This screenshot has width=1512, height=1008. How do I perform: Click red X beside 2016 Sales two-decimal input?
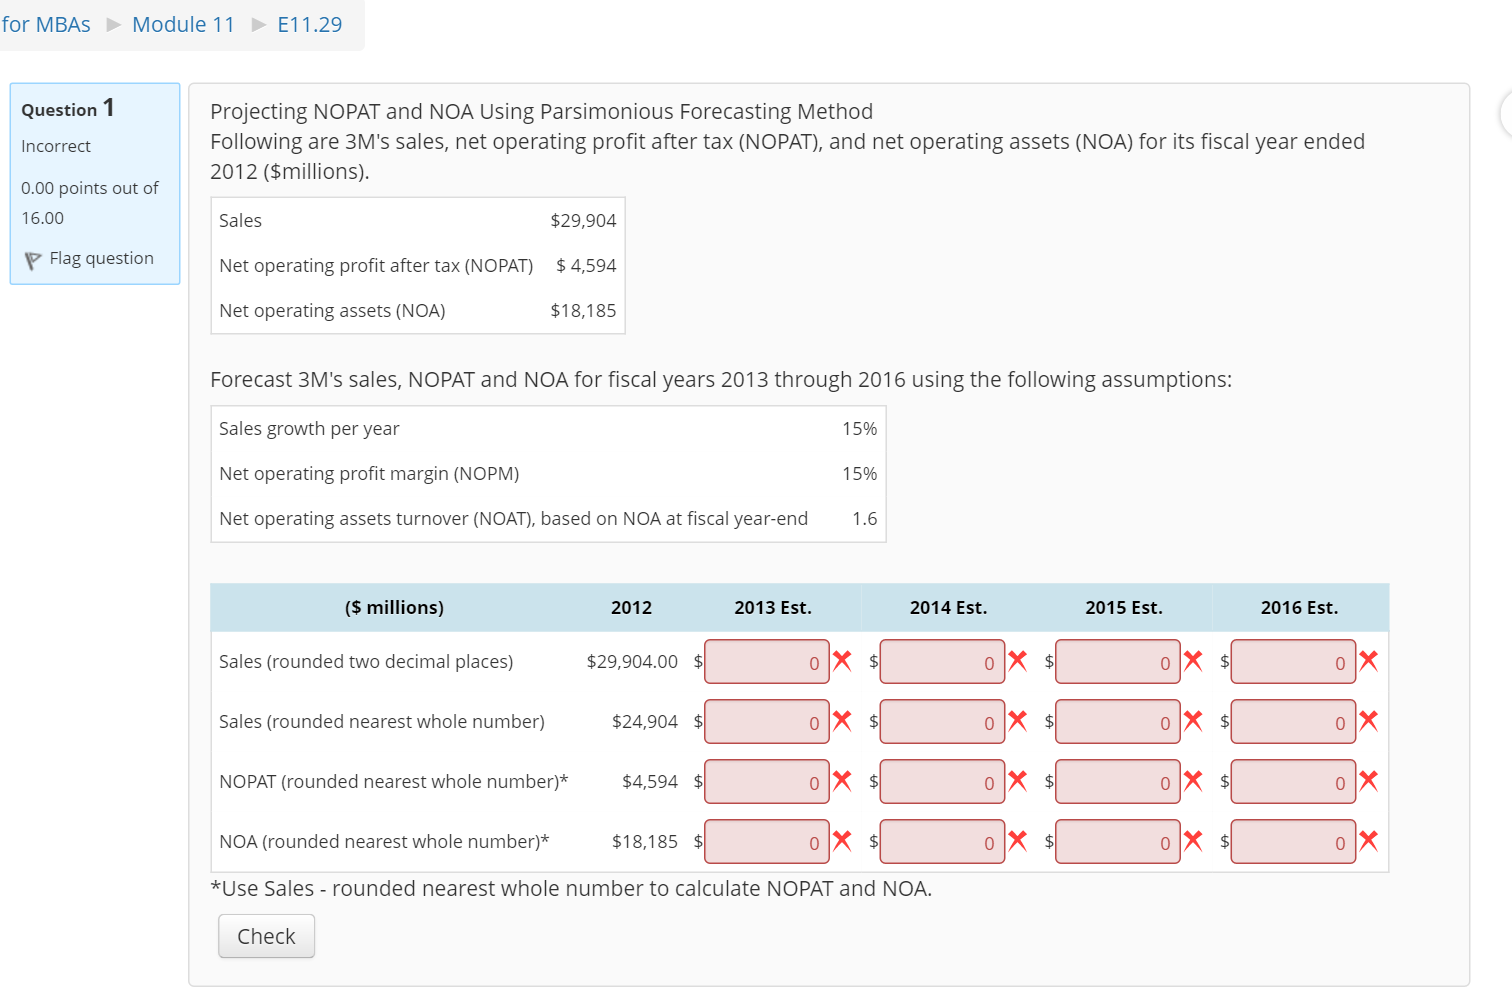pos(1367,661)
